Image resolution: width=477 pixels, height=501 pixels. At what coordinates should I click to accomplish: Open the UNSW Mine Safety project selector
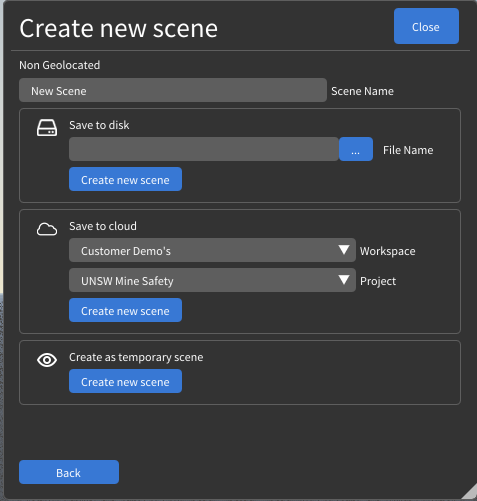pyautogui.click(x=212, y=280)
